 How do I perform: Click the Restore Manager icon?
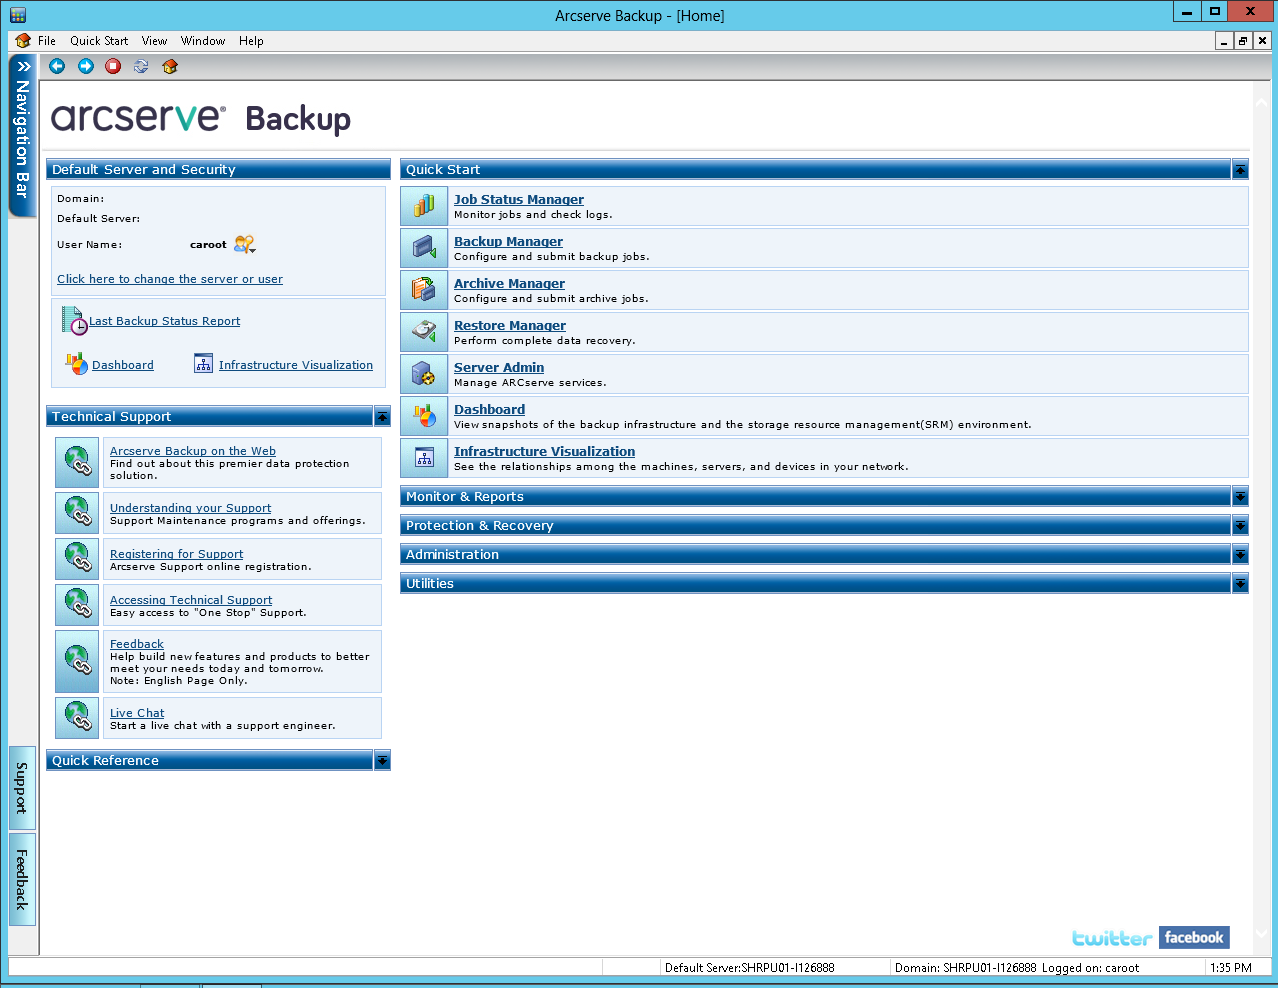click(x=423, y=332)
